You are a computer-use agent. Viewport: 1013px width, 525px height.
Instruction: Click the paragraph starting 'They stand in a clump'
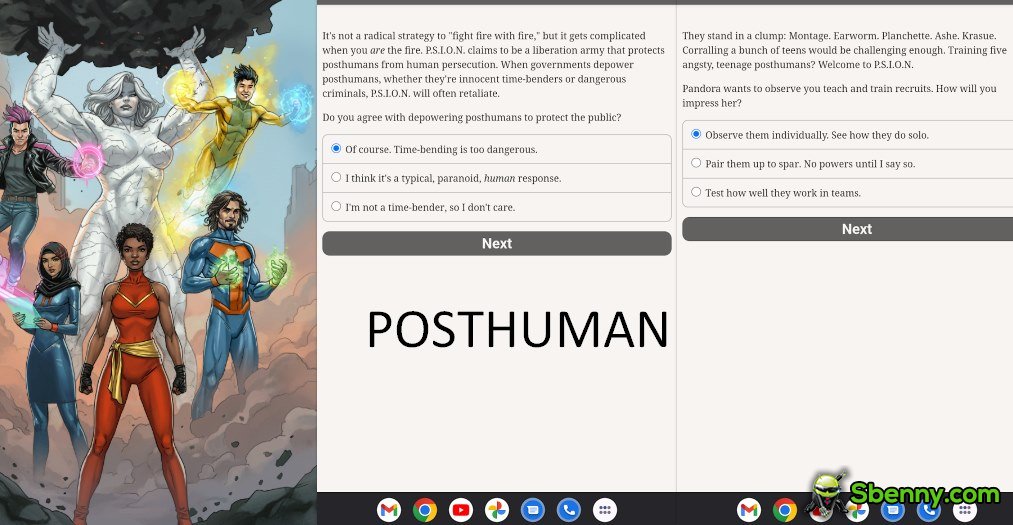coord(844,50)
